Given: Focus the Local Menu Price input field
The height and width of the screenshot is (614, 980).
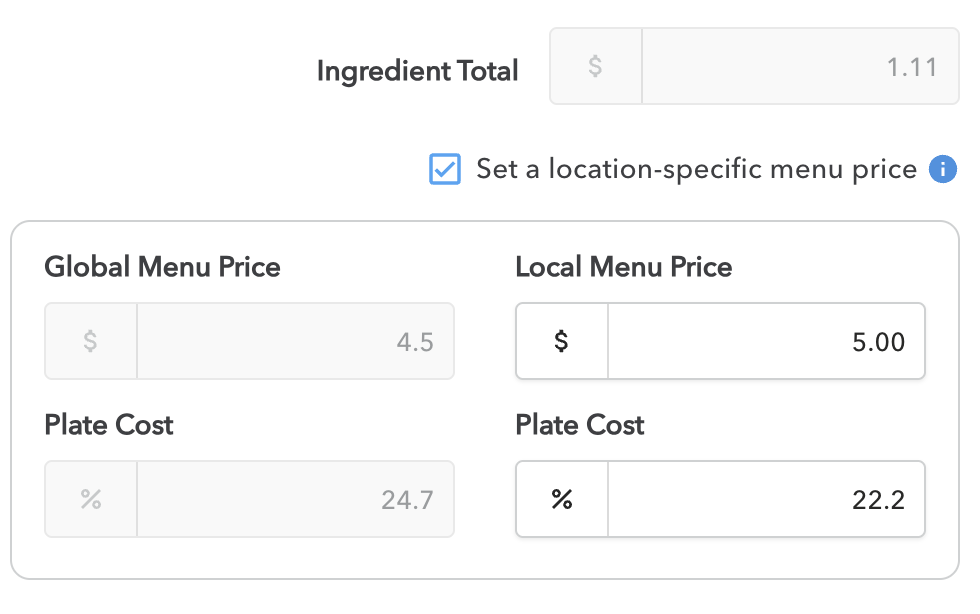Looking at the screenshot, I should point(765,342).
